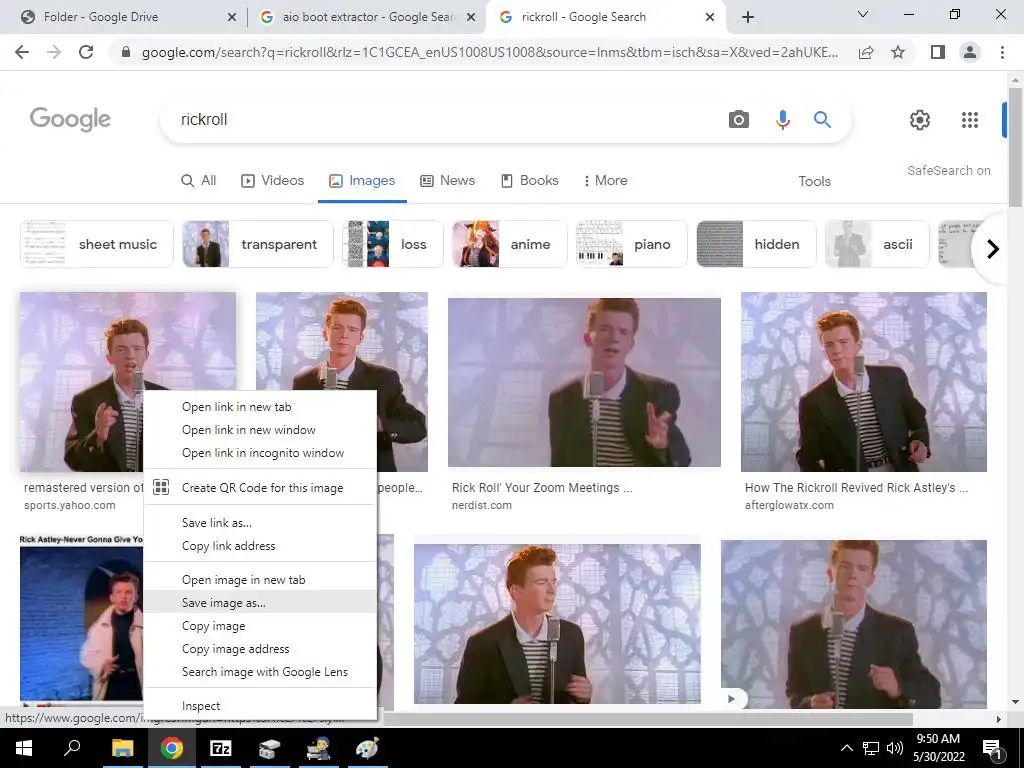Click the URL address bar

click(x=490, y=52)
